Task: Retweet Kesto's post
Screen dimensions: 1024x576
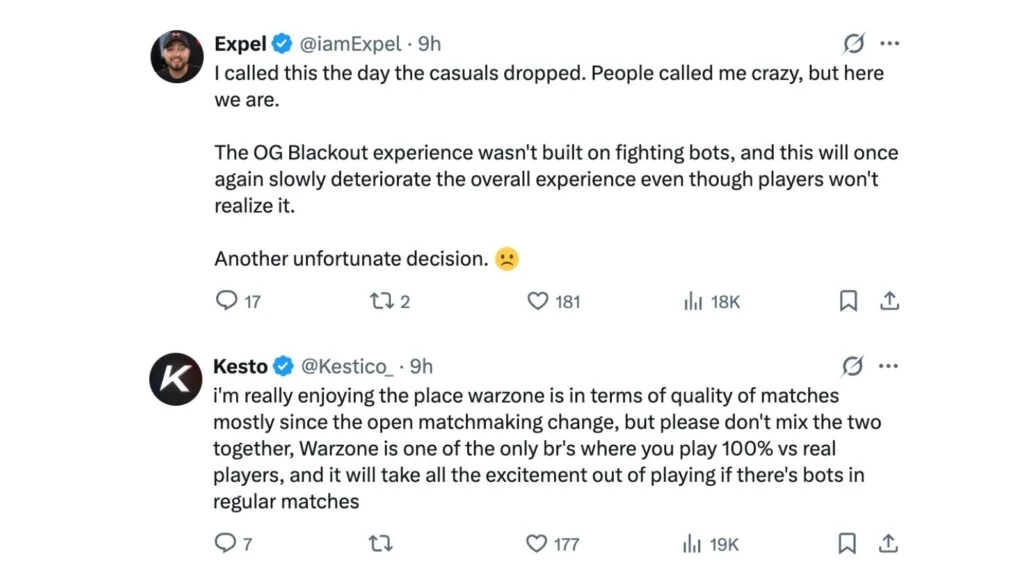Action: (380, 544)
